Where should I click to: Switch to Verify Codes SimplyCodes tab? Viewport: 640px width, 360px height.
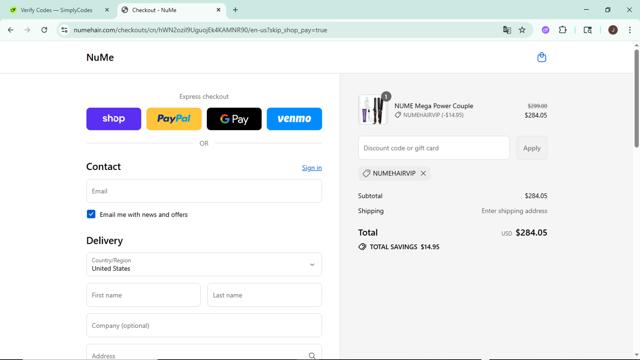pyautogui.click(x=56, y=10)
